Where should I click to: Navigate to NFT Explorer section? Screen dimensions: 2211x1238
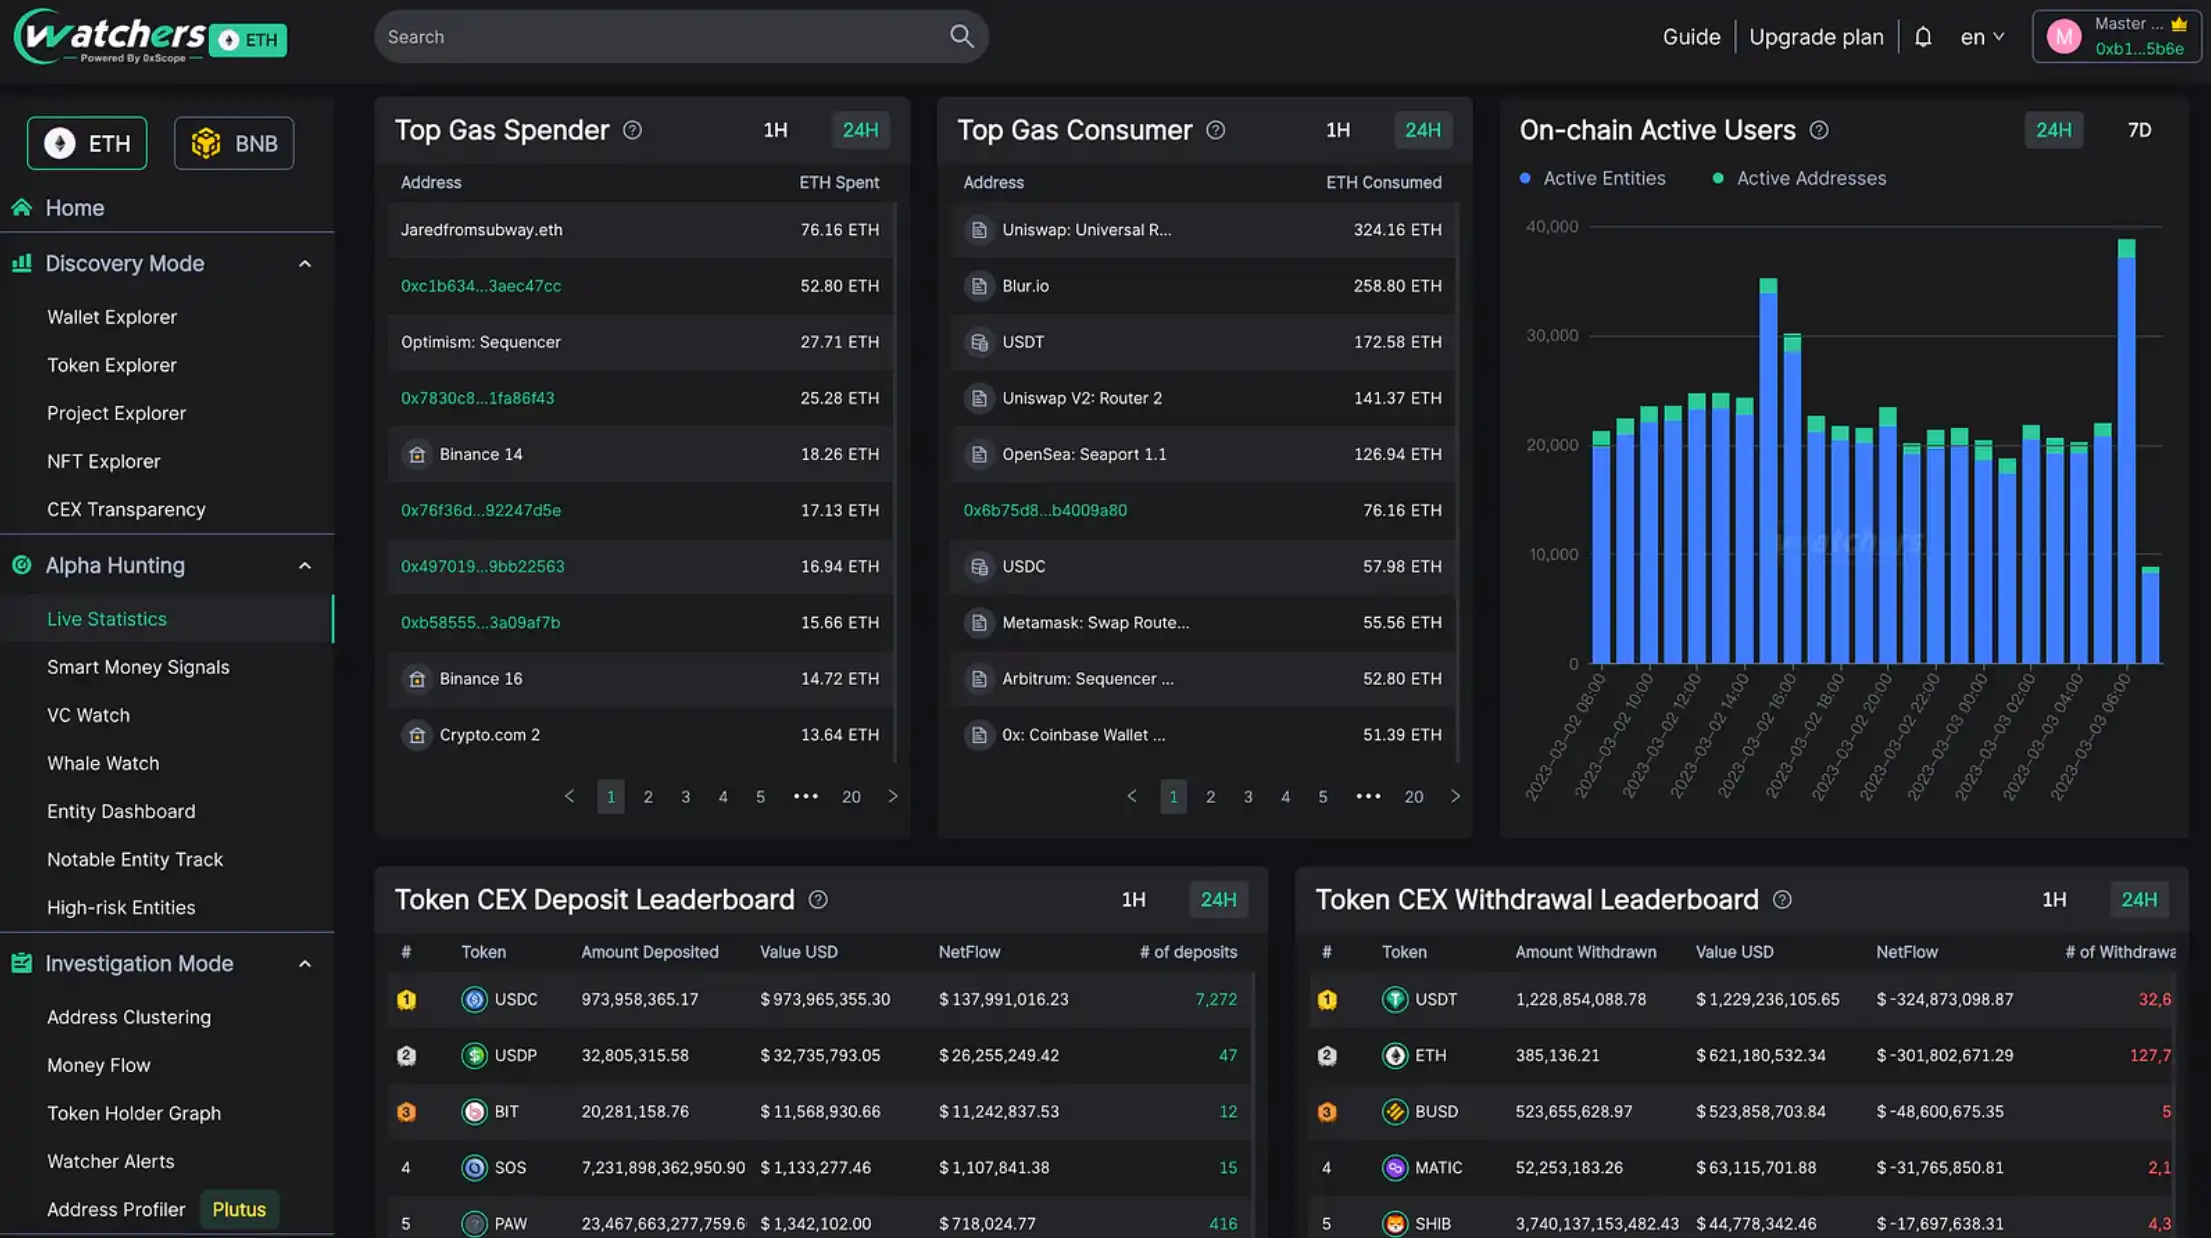point(102,462)
